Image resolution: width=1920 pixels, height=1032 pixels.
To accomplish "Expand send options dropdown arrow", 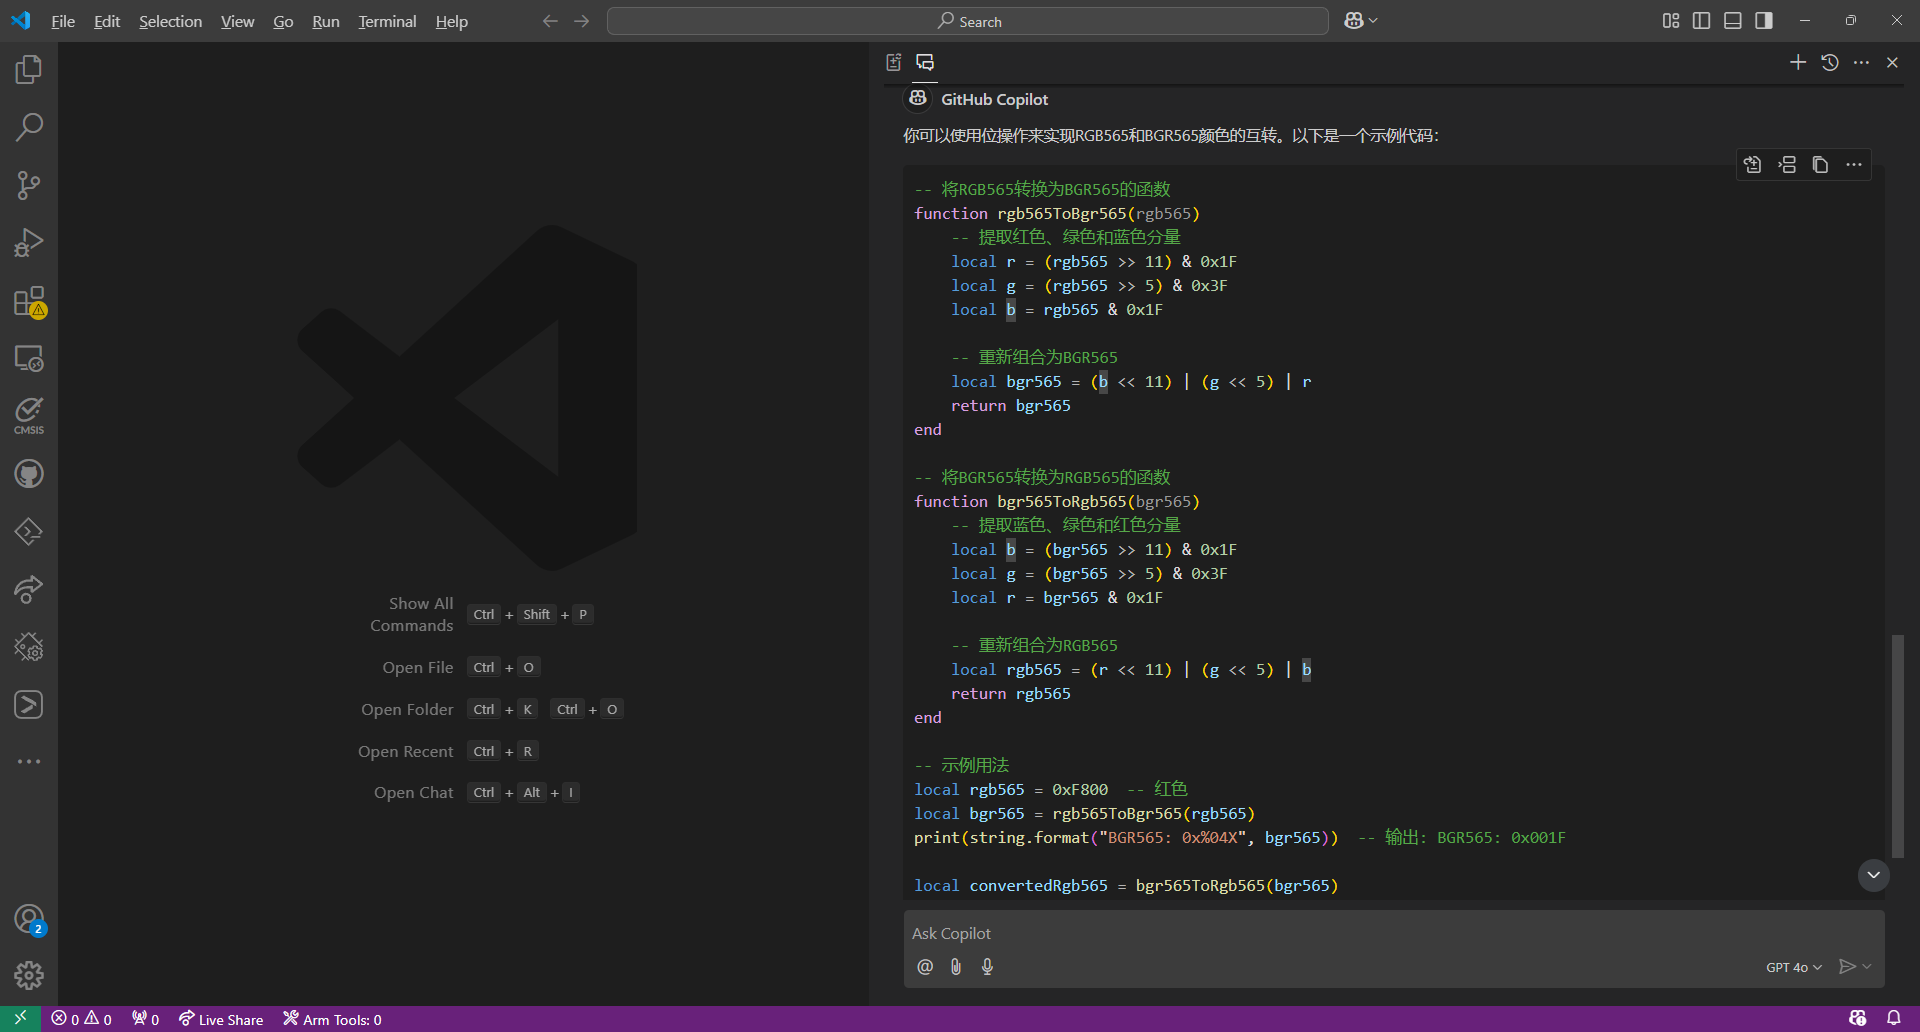I will 1867,966.
